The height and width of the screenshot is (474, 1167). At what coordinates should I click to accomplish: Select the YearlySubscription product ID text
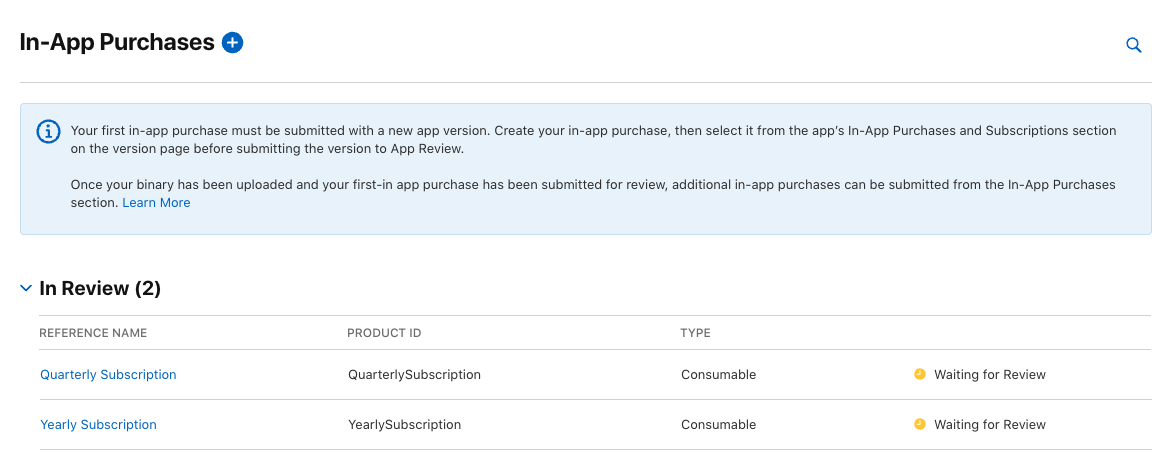404,424
